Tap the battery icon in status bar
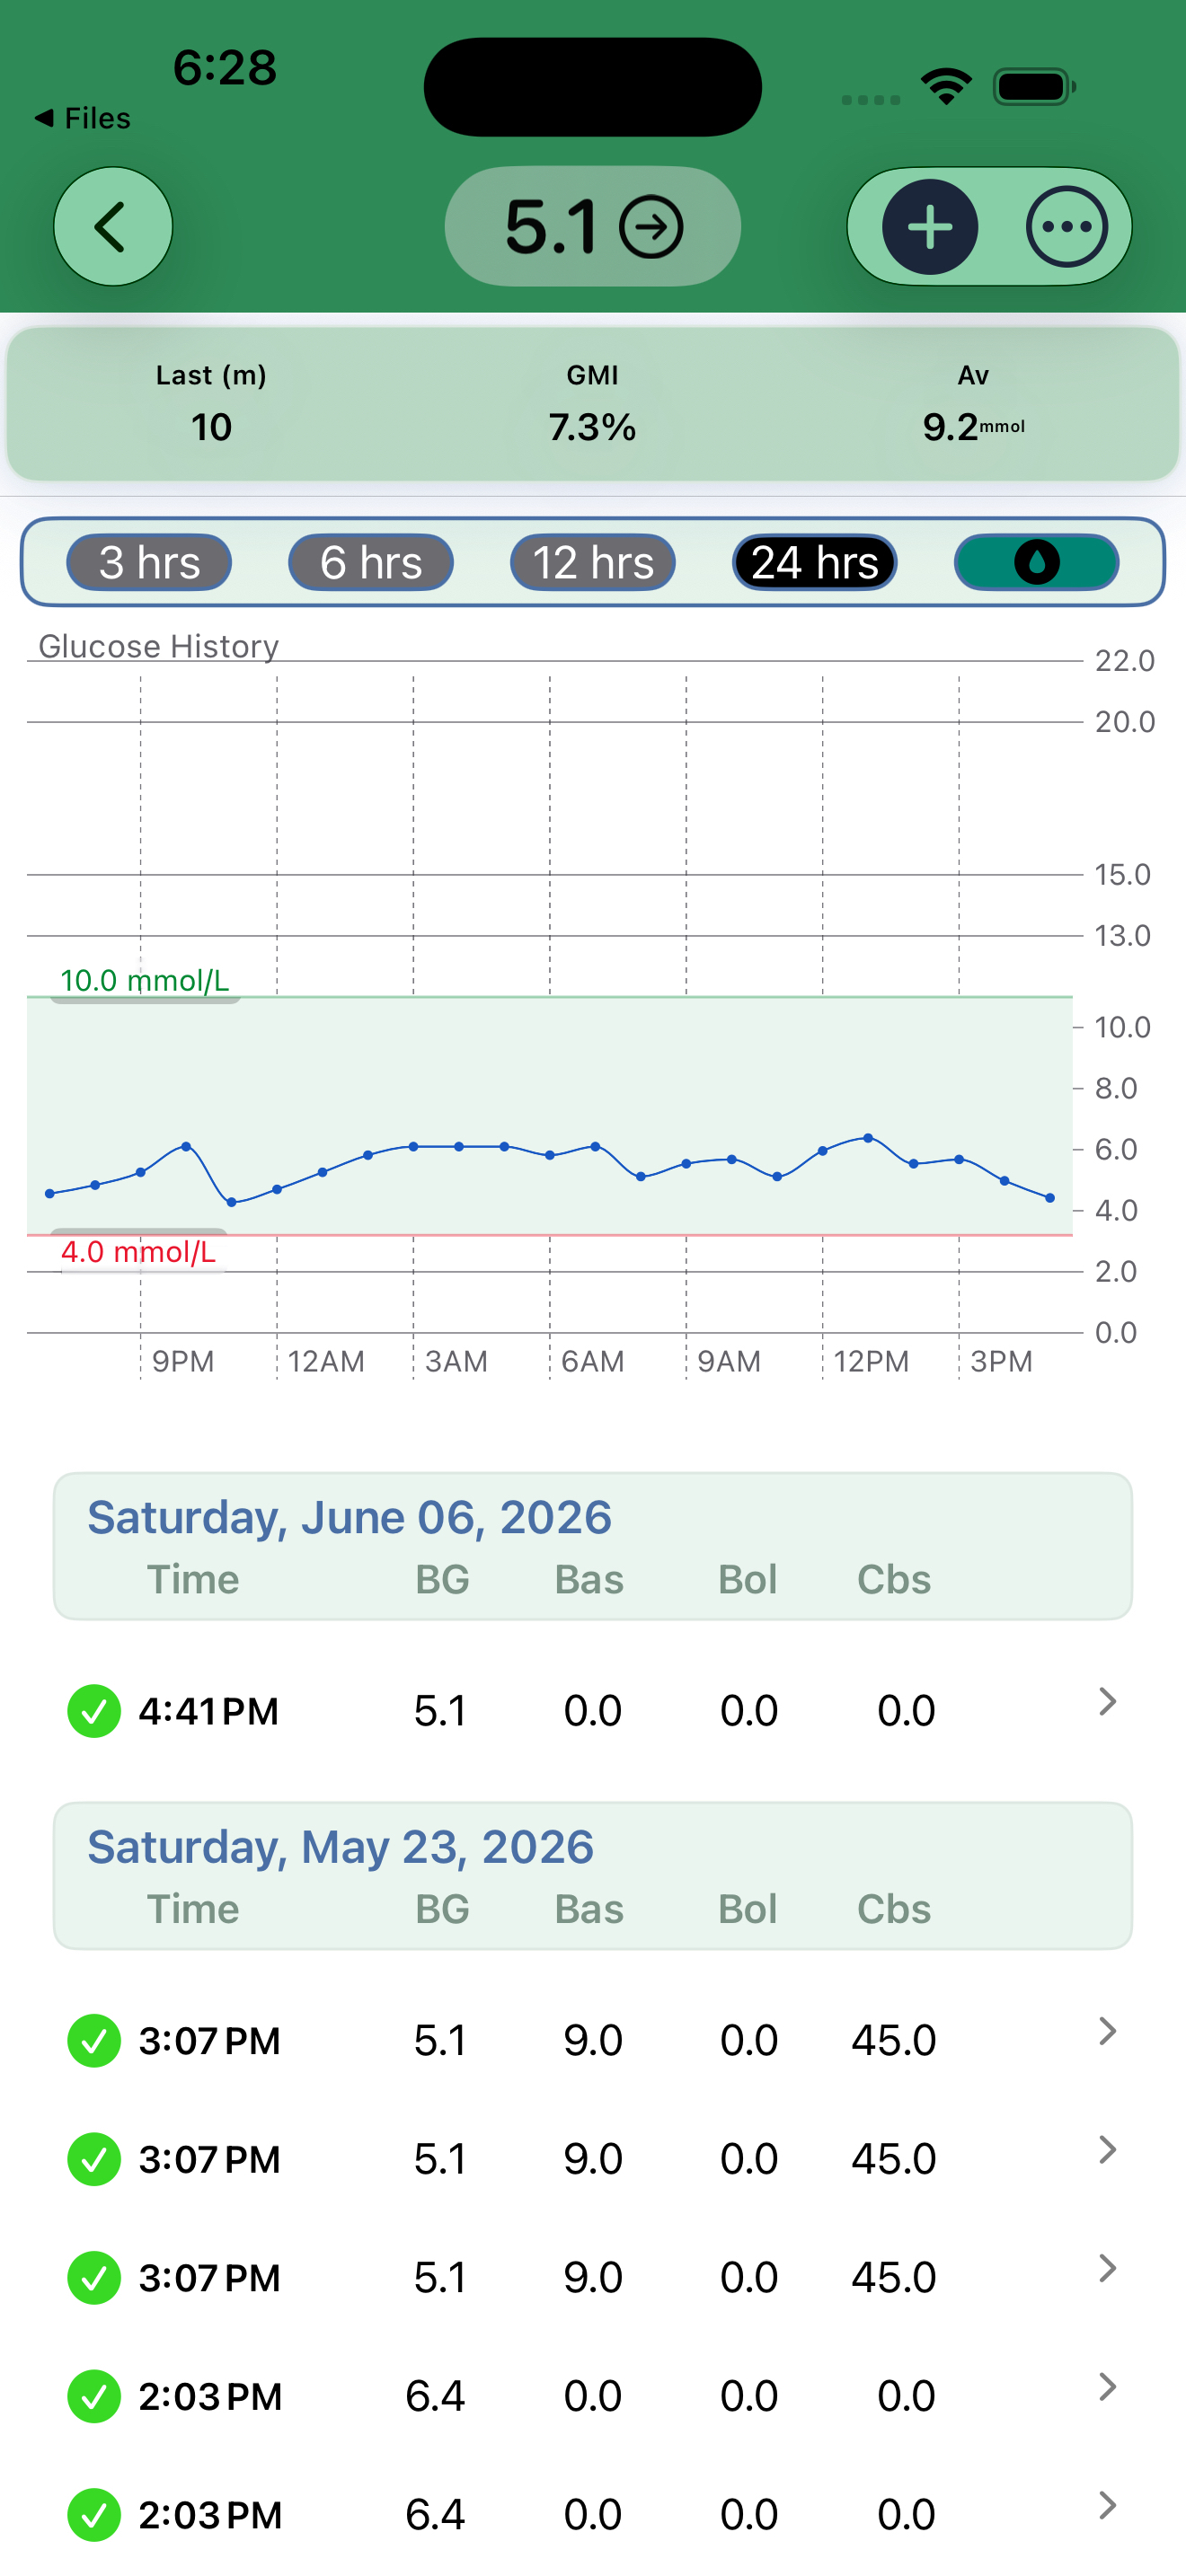 click(1034, 87)
